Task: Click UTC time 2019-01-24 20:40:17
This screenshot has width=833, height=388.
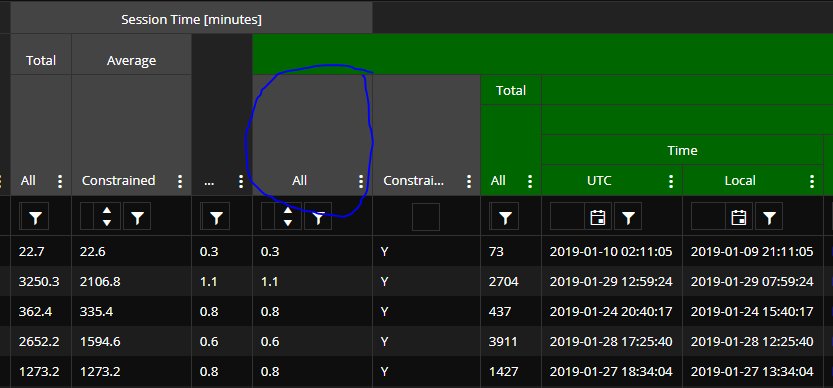Action: pyautogui.click(x=611, y=311)
